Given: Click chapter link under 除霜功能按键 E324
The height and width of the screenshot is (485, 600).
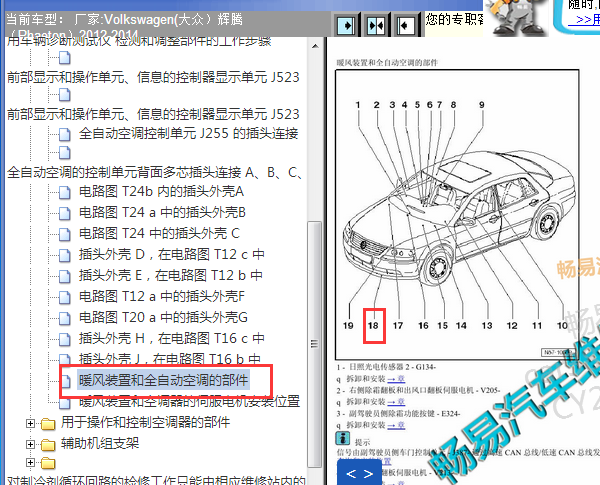Looking at the screenshot, I should pyautogui.click(x=396, y=425).
